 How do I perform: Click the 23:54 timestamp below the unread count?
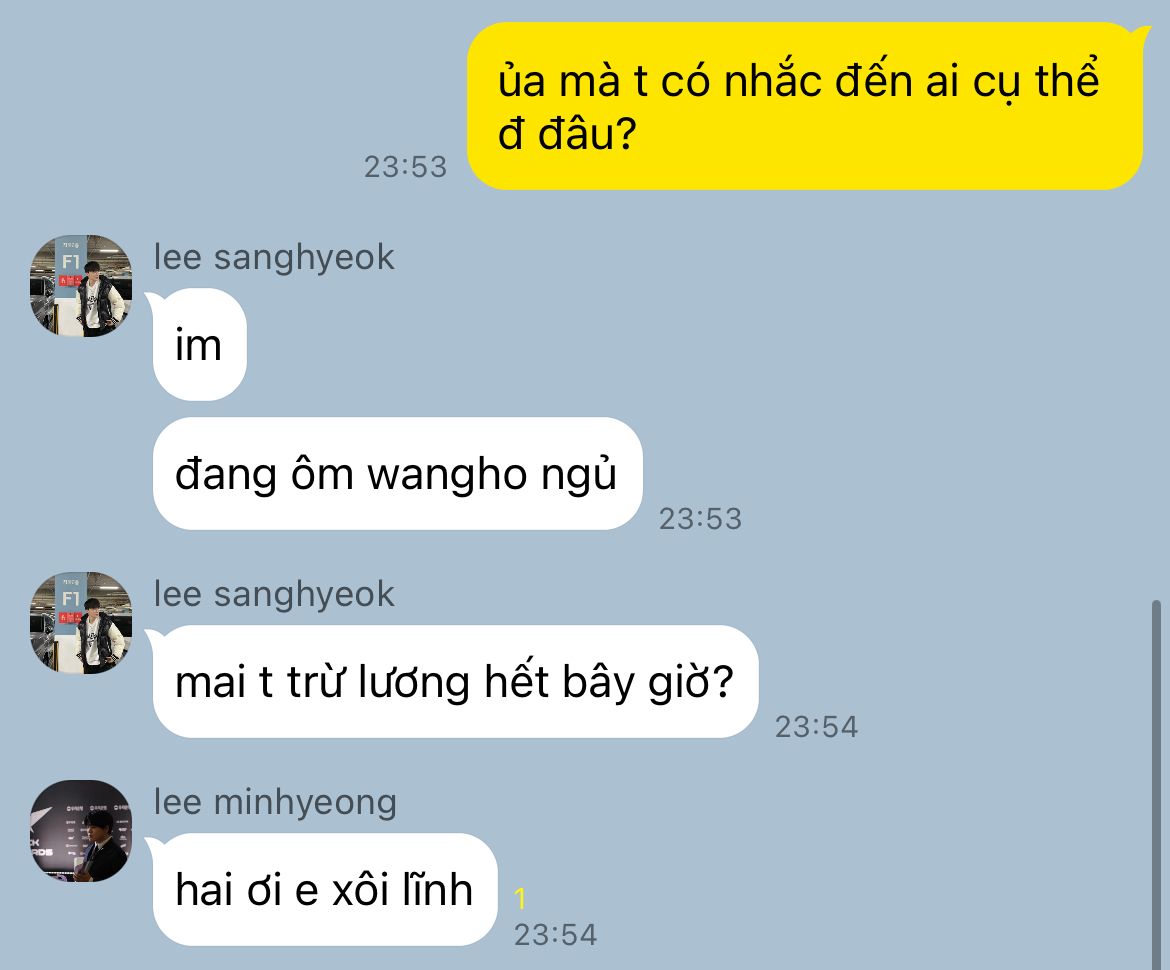pos(555,935)
